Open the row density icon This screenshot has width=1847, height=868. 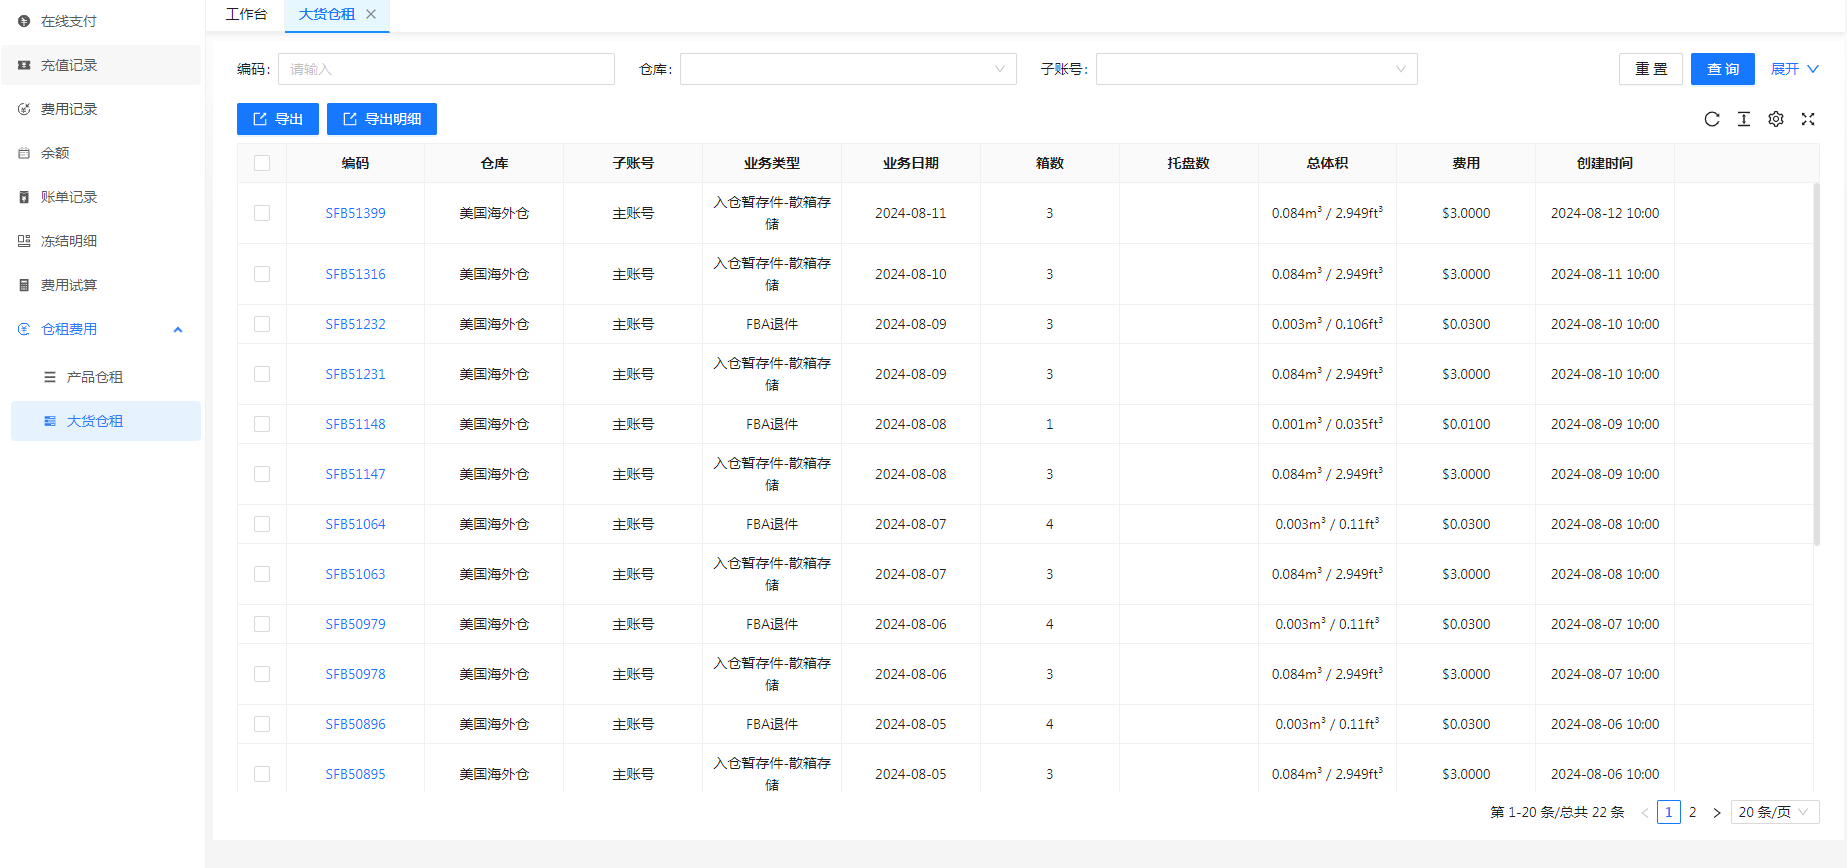tap(1743, 119)
